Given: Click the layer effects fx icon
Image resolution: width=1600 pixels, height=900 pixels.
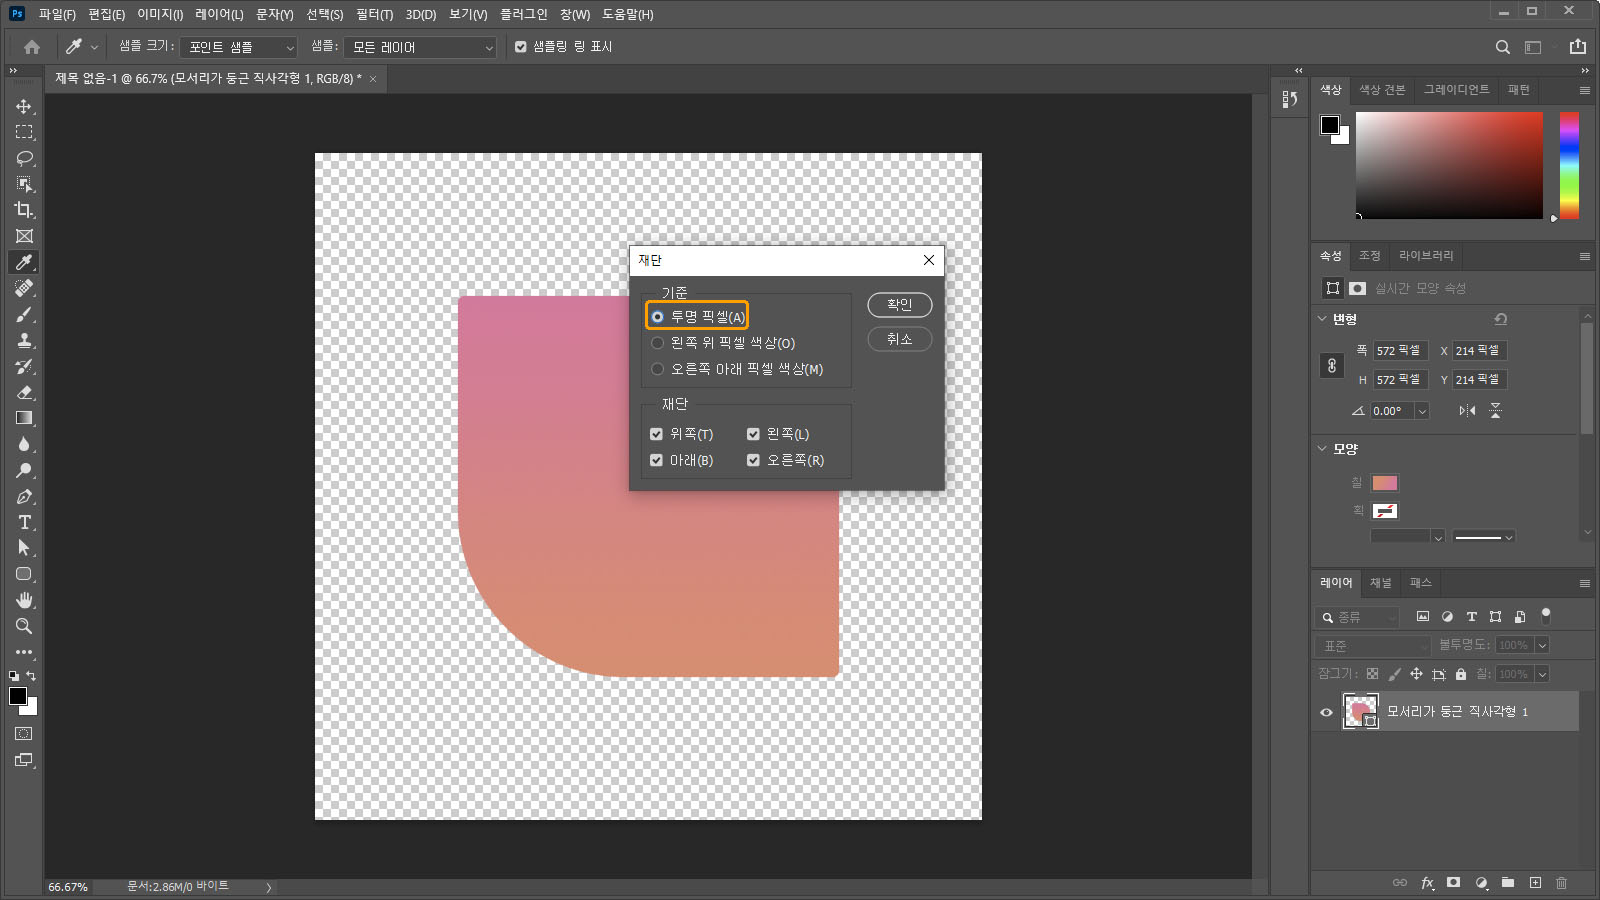Looking at the screenshot, I should [1427, 883].
